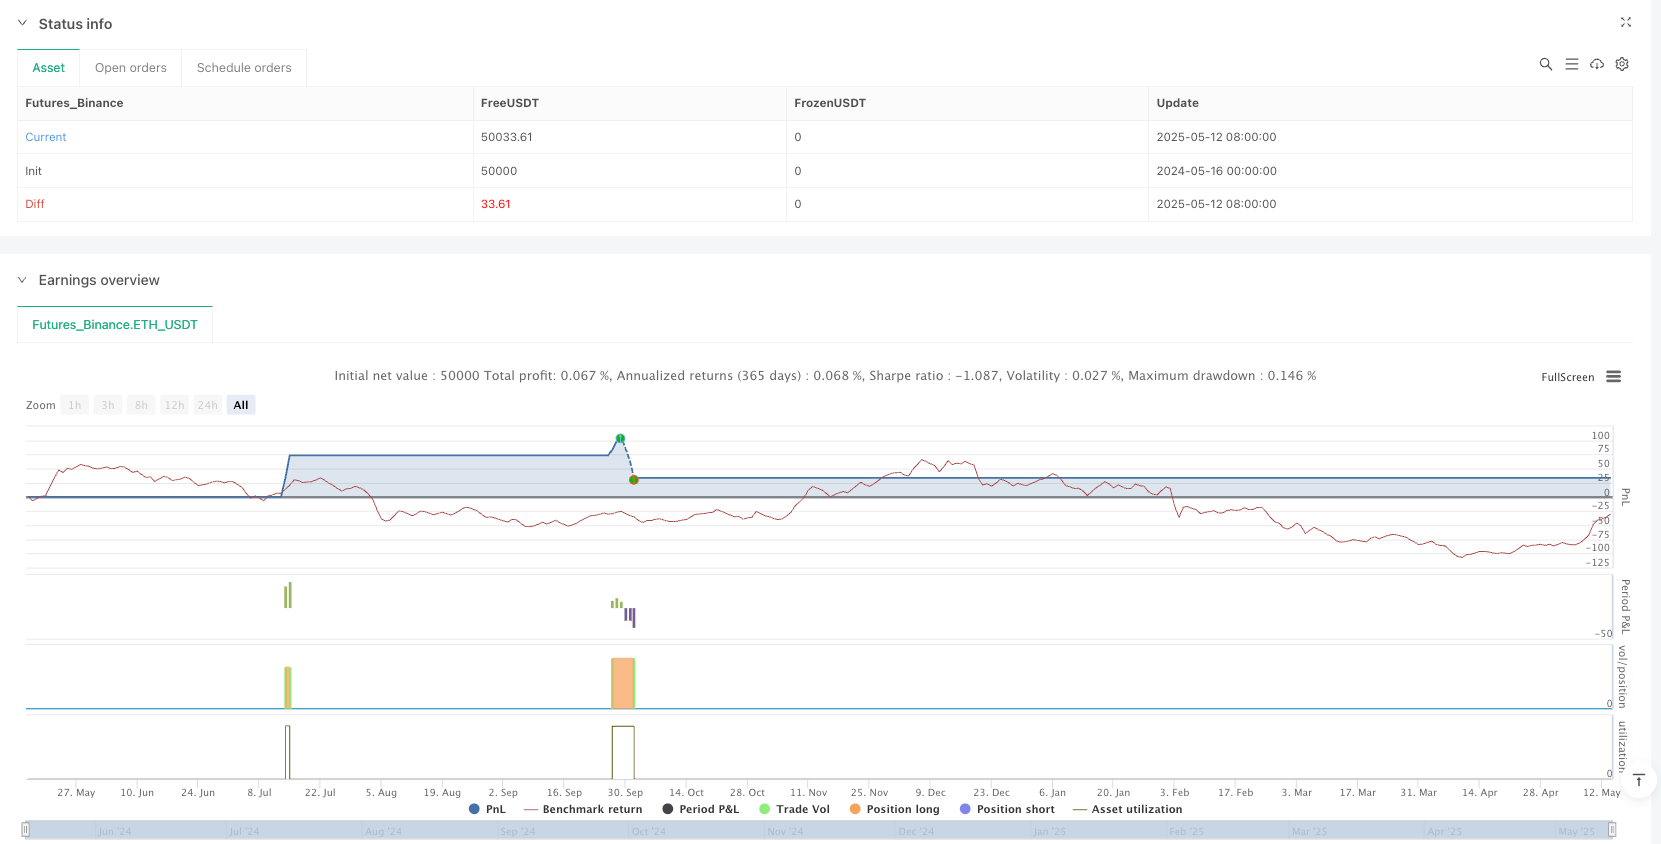Screen dimensions: 1661x844
Task: Open the chart hamburger menu icon
Action: (x=1613, y=377)
